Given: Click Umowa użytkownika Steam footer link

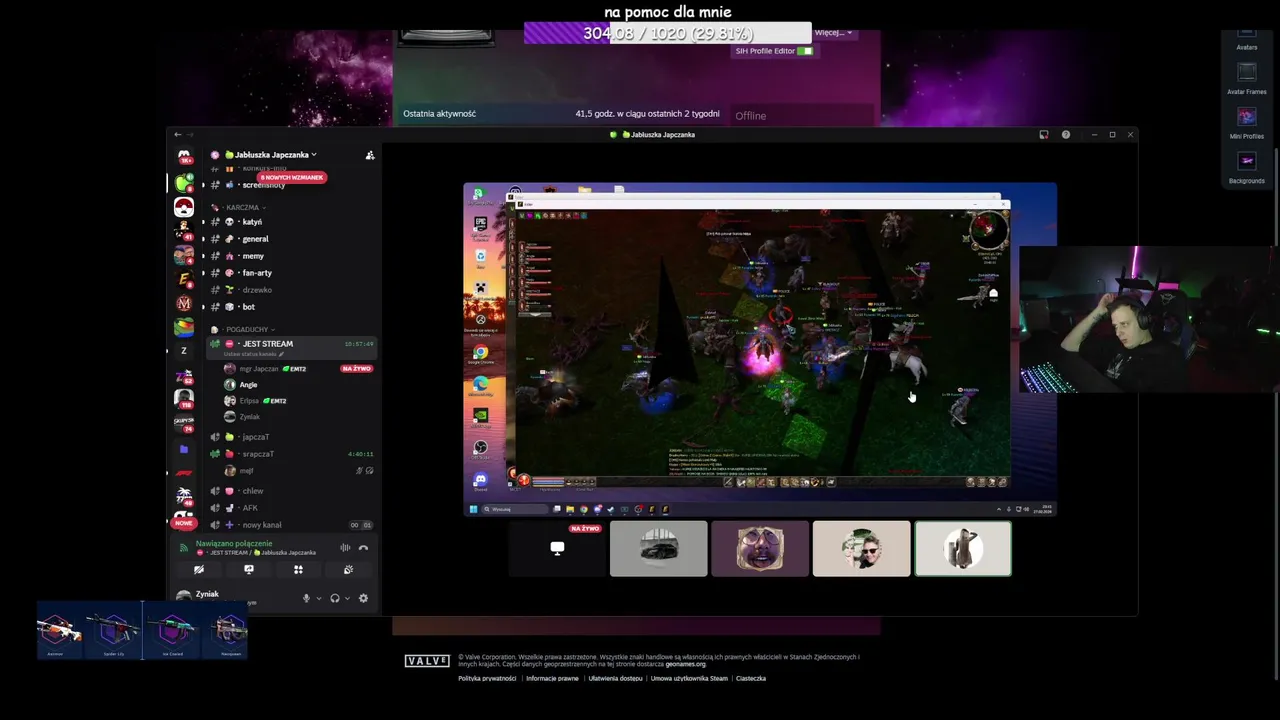Looking at the screenshot, I should point(689,678).
